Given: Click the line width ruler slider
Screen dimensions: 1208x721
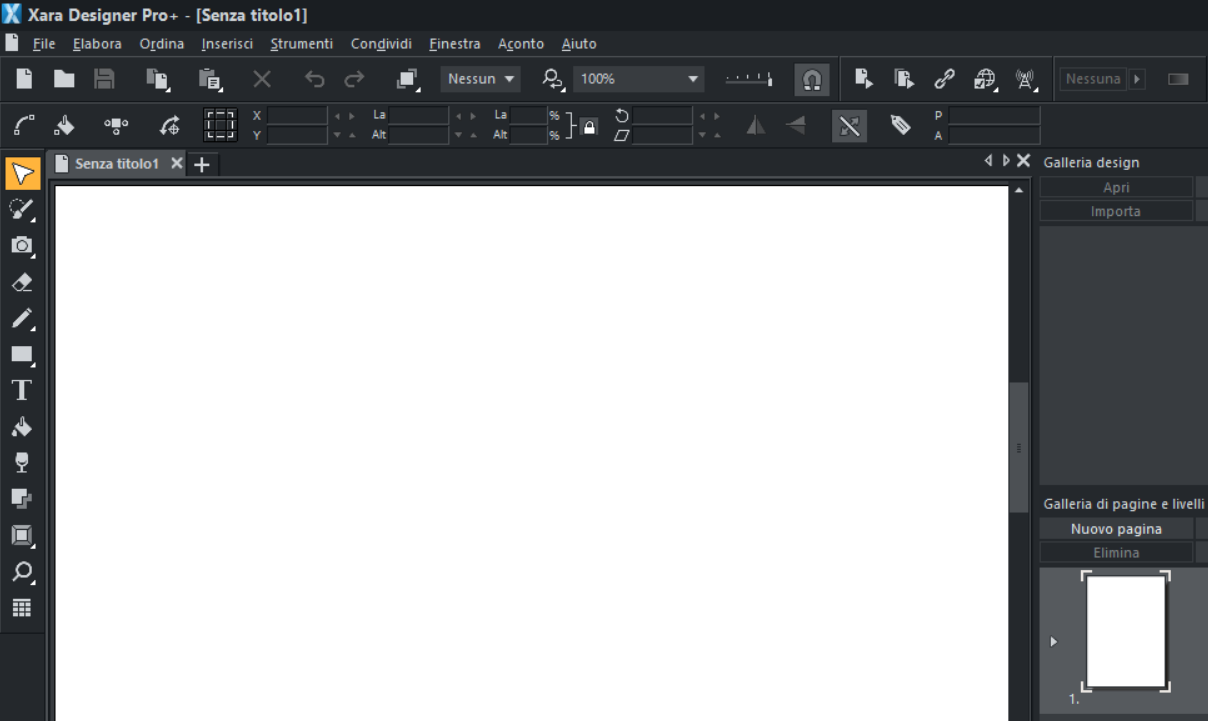Looking at the screenshot, I should click(x=749, y=79).
